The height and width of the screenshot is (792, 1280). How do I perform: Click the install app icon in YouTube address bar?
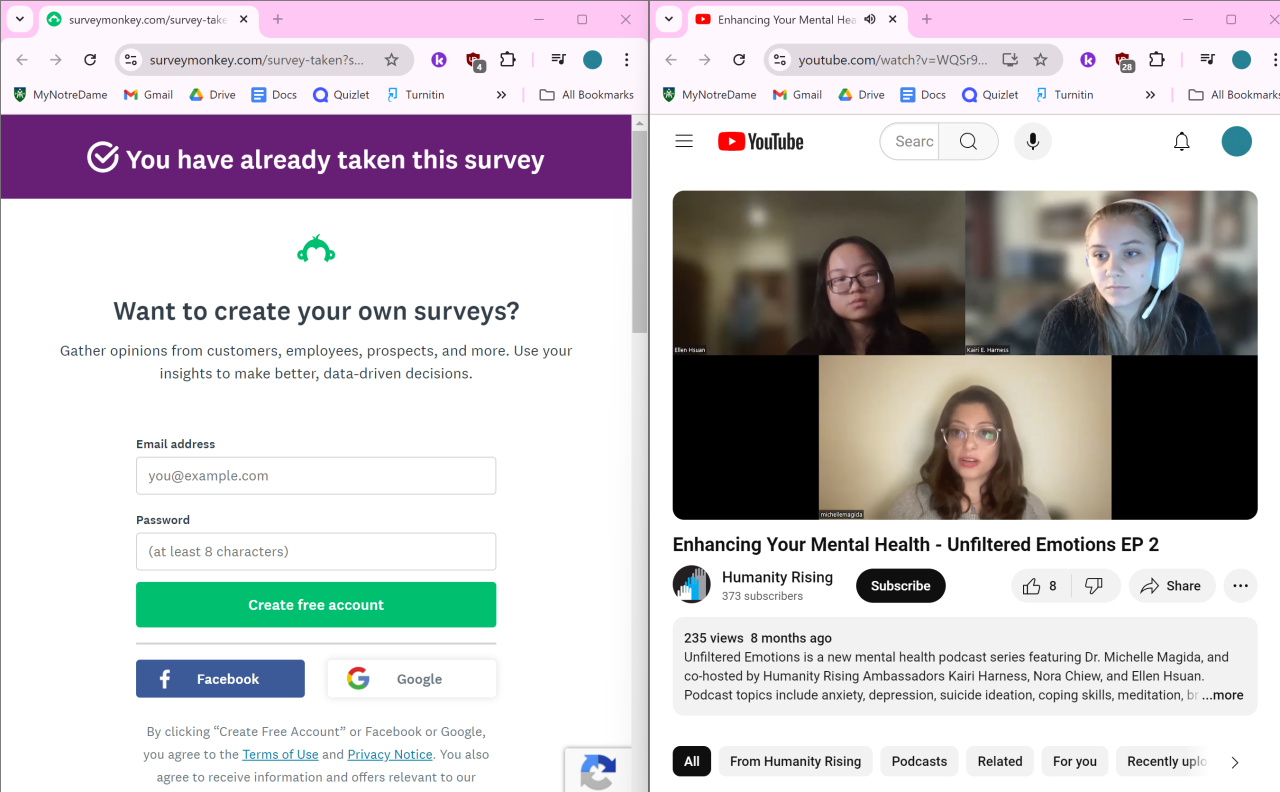pyautogui.click(x=1010, y=60)
